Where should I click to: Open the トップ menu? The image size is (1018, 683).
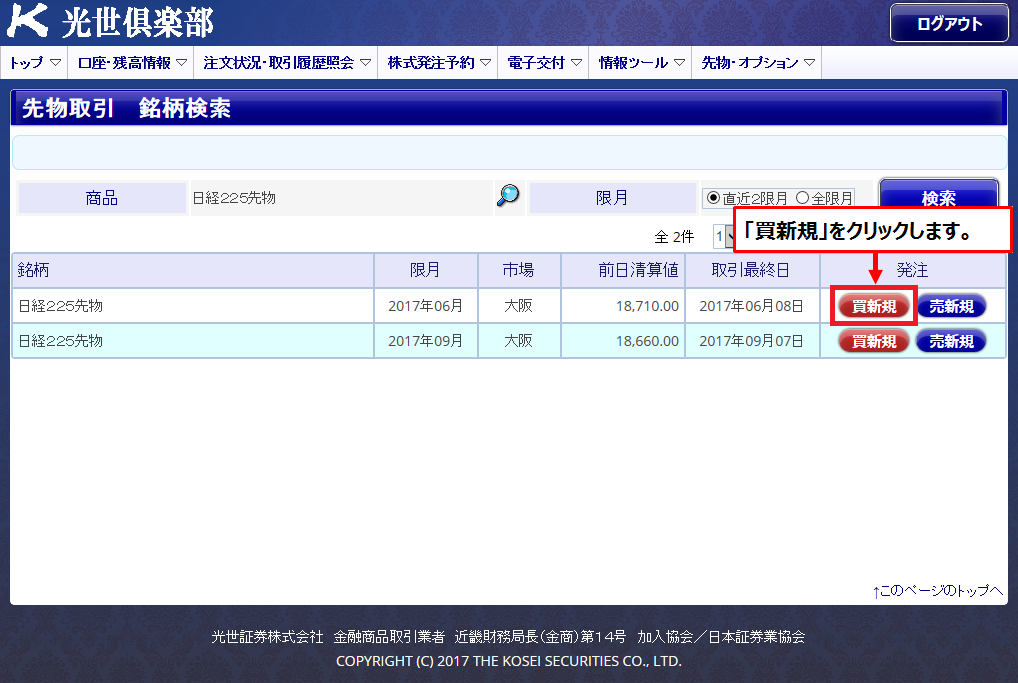(x=34, y=62)
